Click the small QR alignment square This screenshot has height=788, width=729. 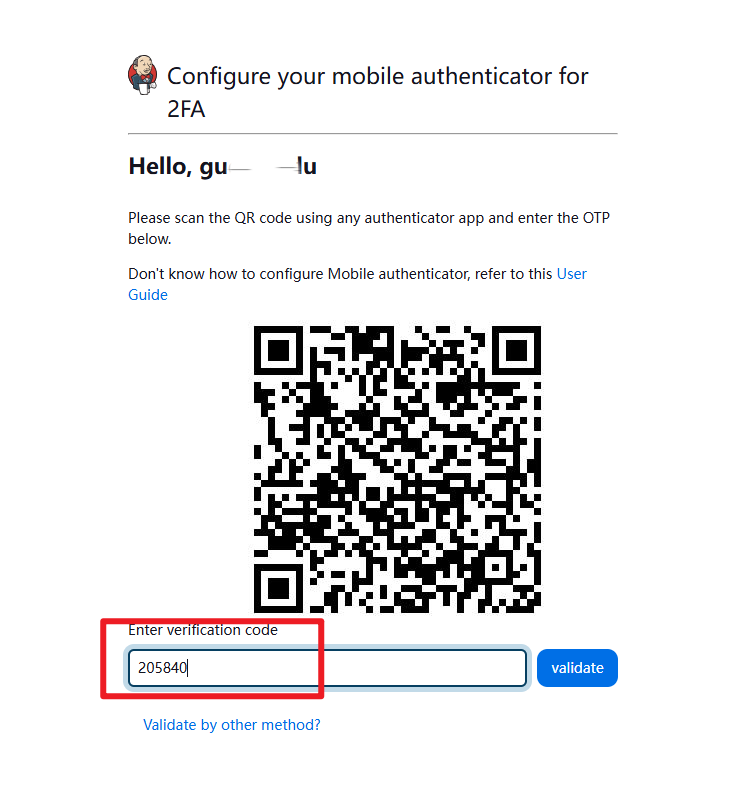click(x=496, y=567)
